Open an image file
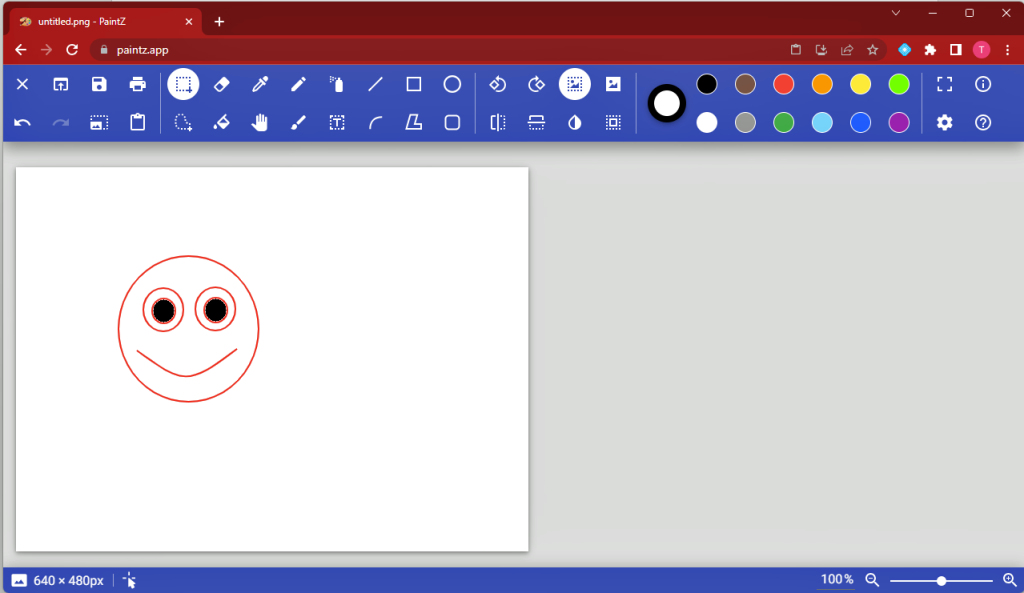This screenshot has height=593, width=1024. (61, 84)
